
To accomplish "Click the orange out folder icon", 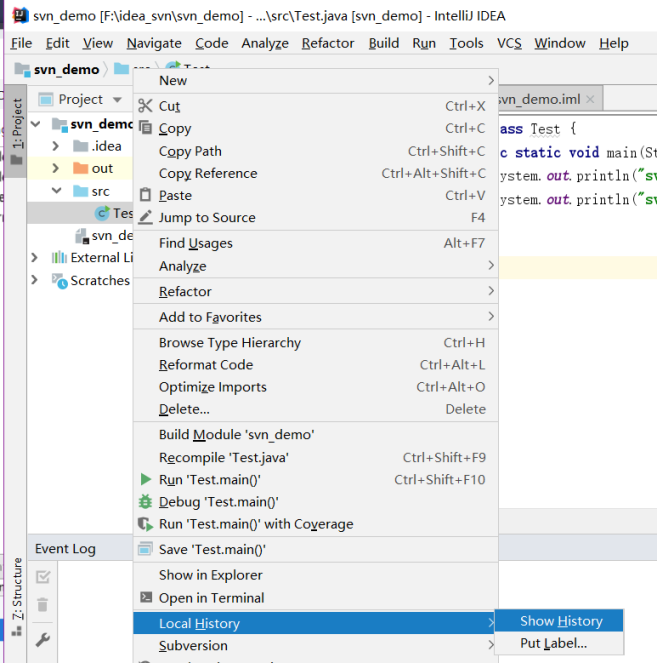I will (80, 168).
